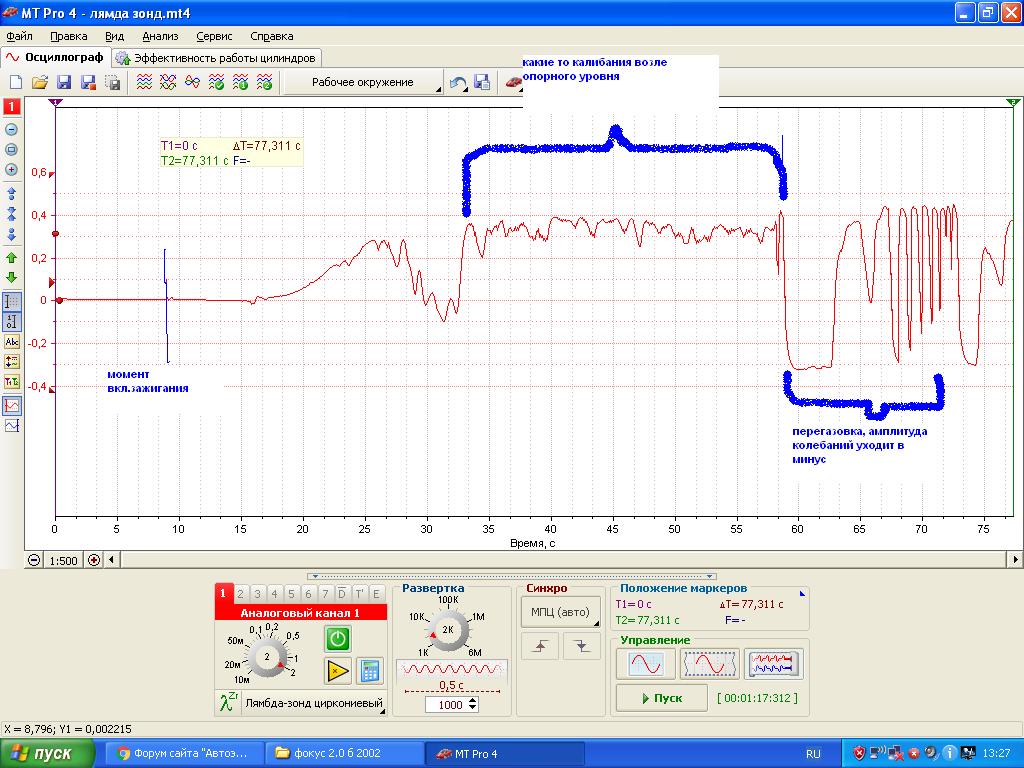
Task: Create a new file with the blank page icon
Action: click(x=16, y=82)
